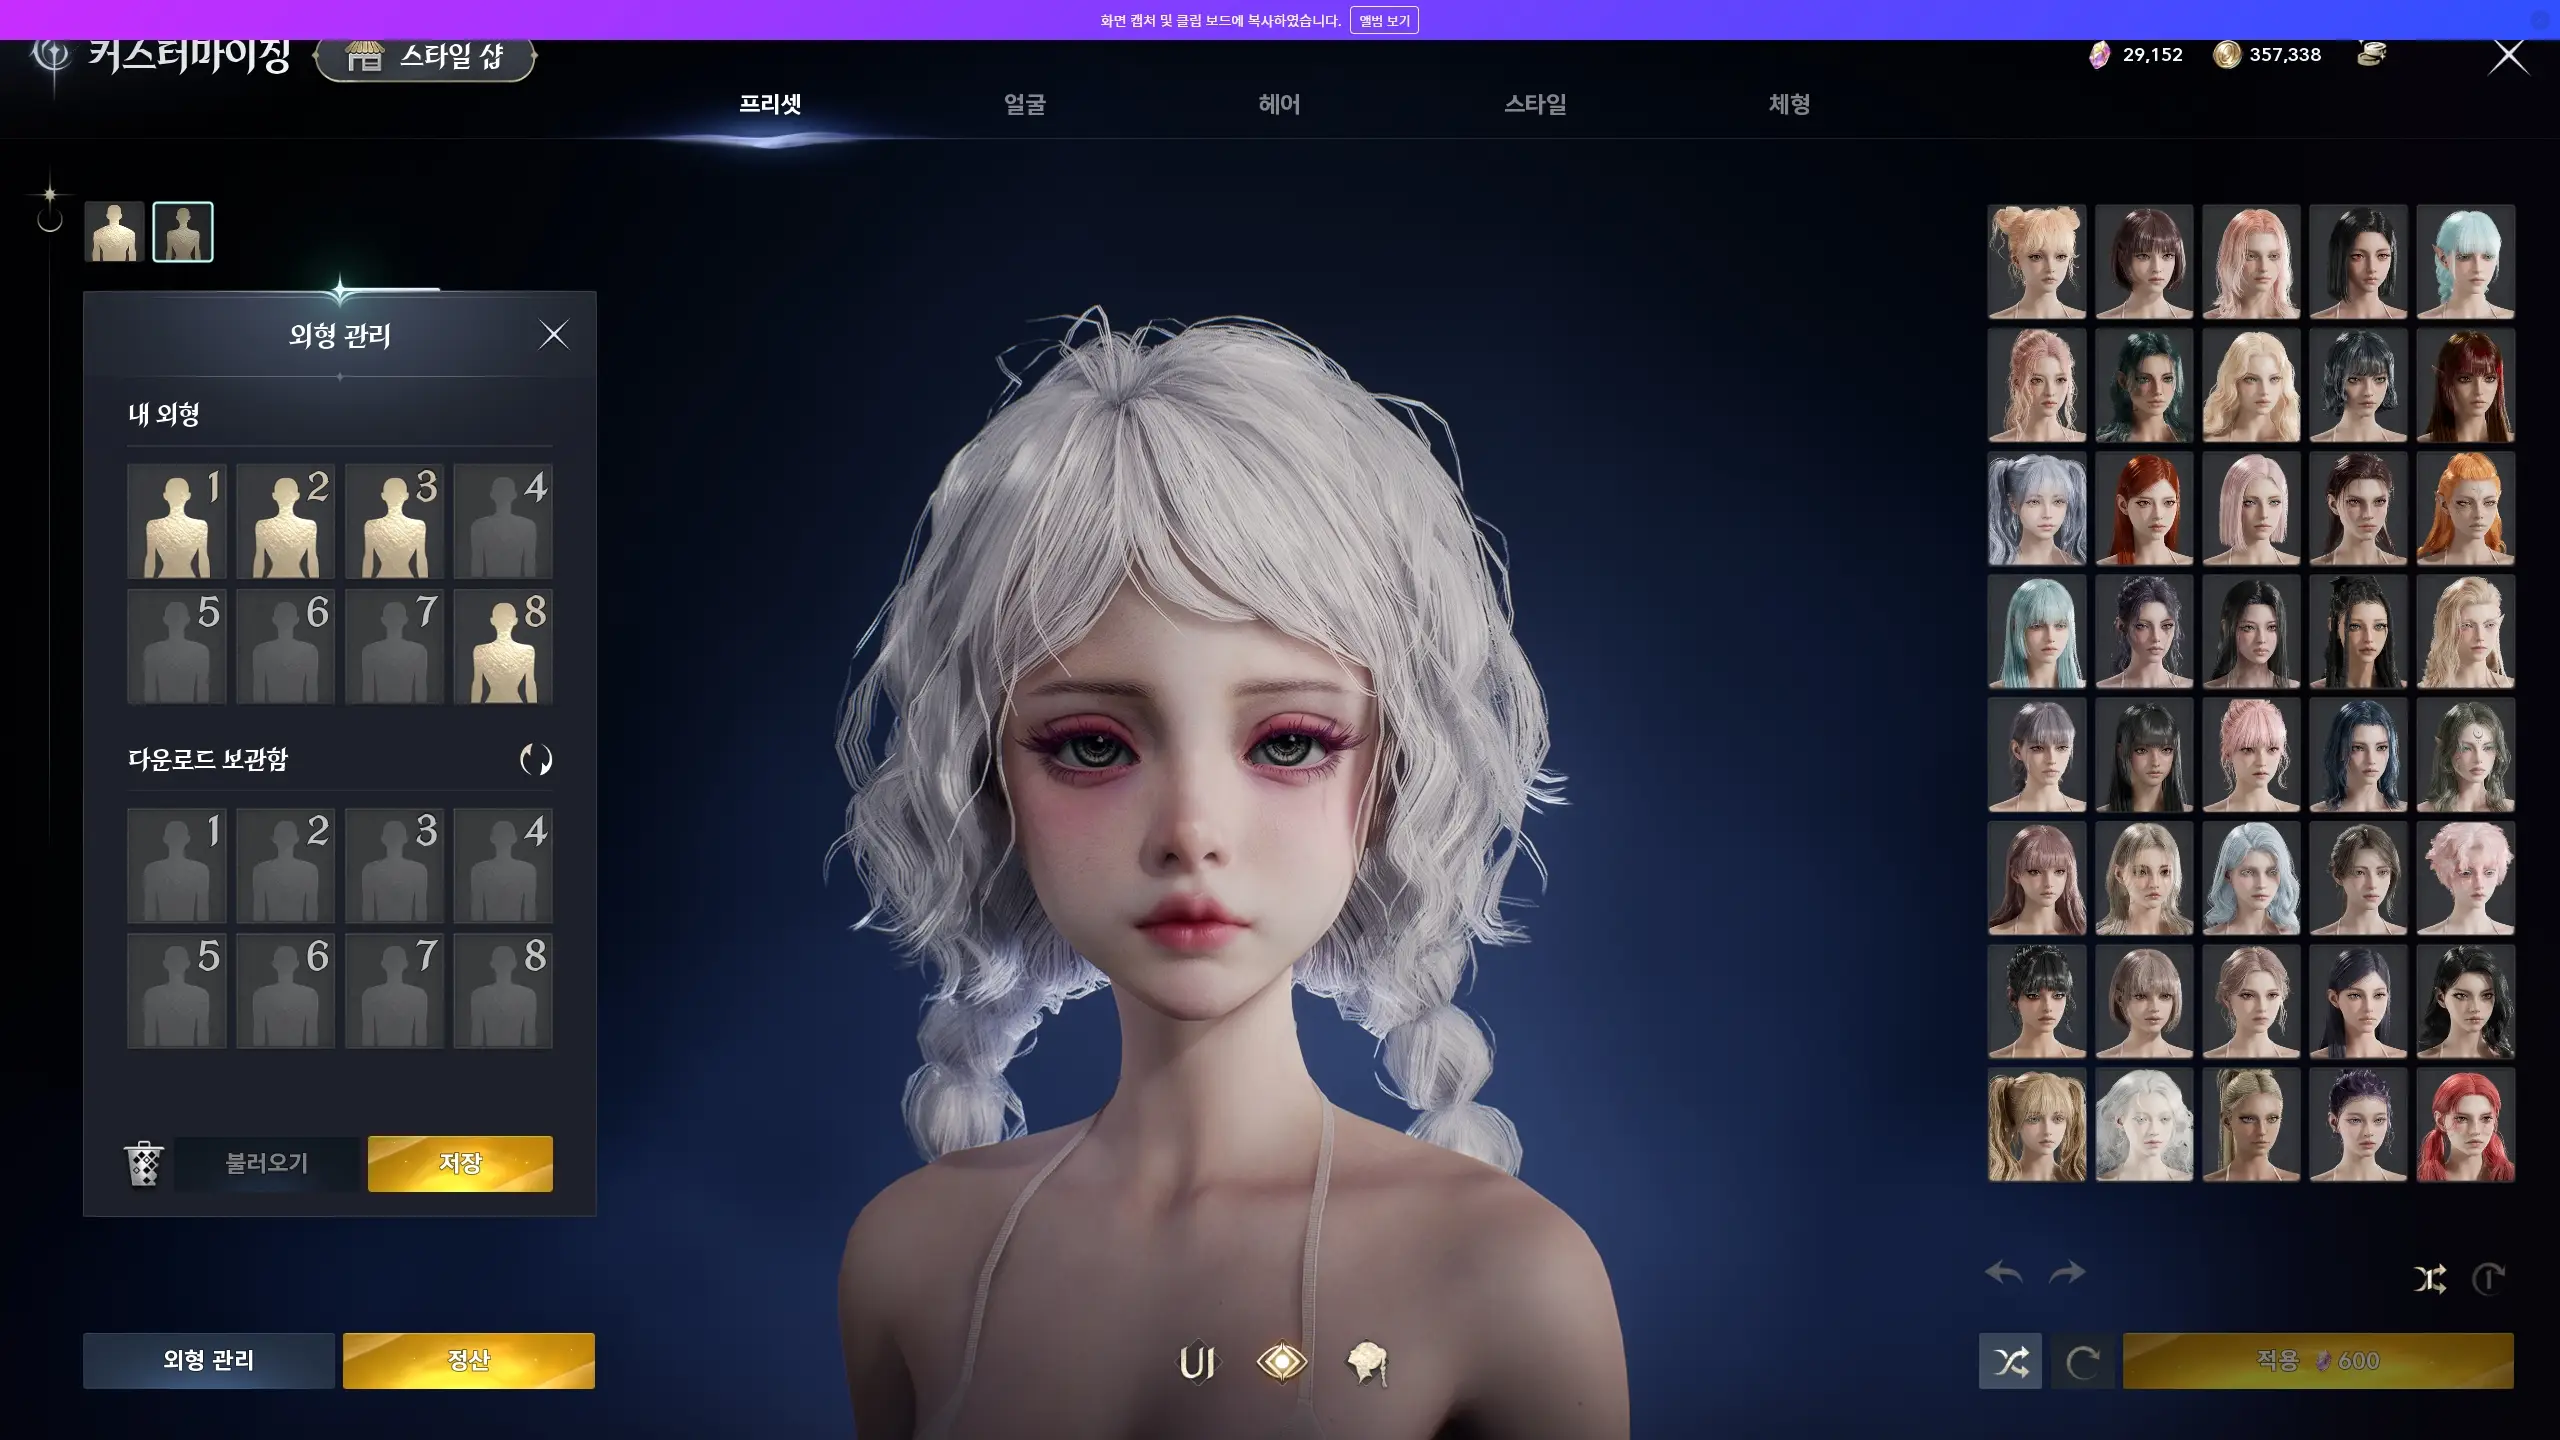Click the undo arrow icon
The image size is (2560, 1440).
coord(2004,1273)
